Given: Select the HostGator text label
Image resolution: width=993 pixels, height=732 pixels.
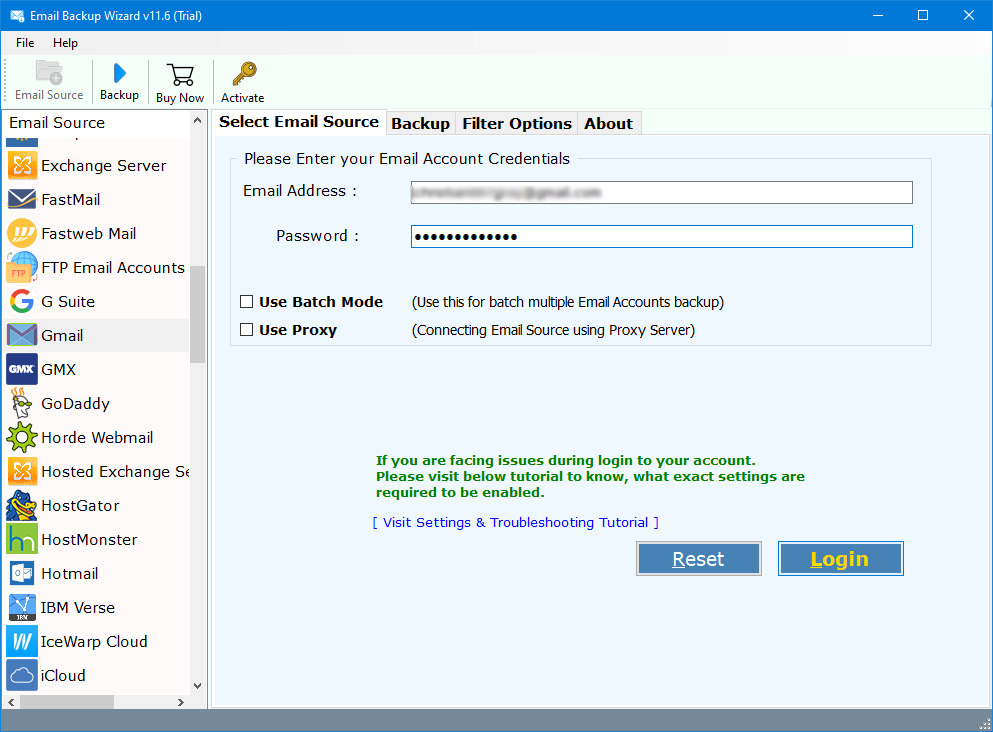Looking at the screenshot, I should tap(80, 505).
